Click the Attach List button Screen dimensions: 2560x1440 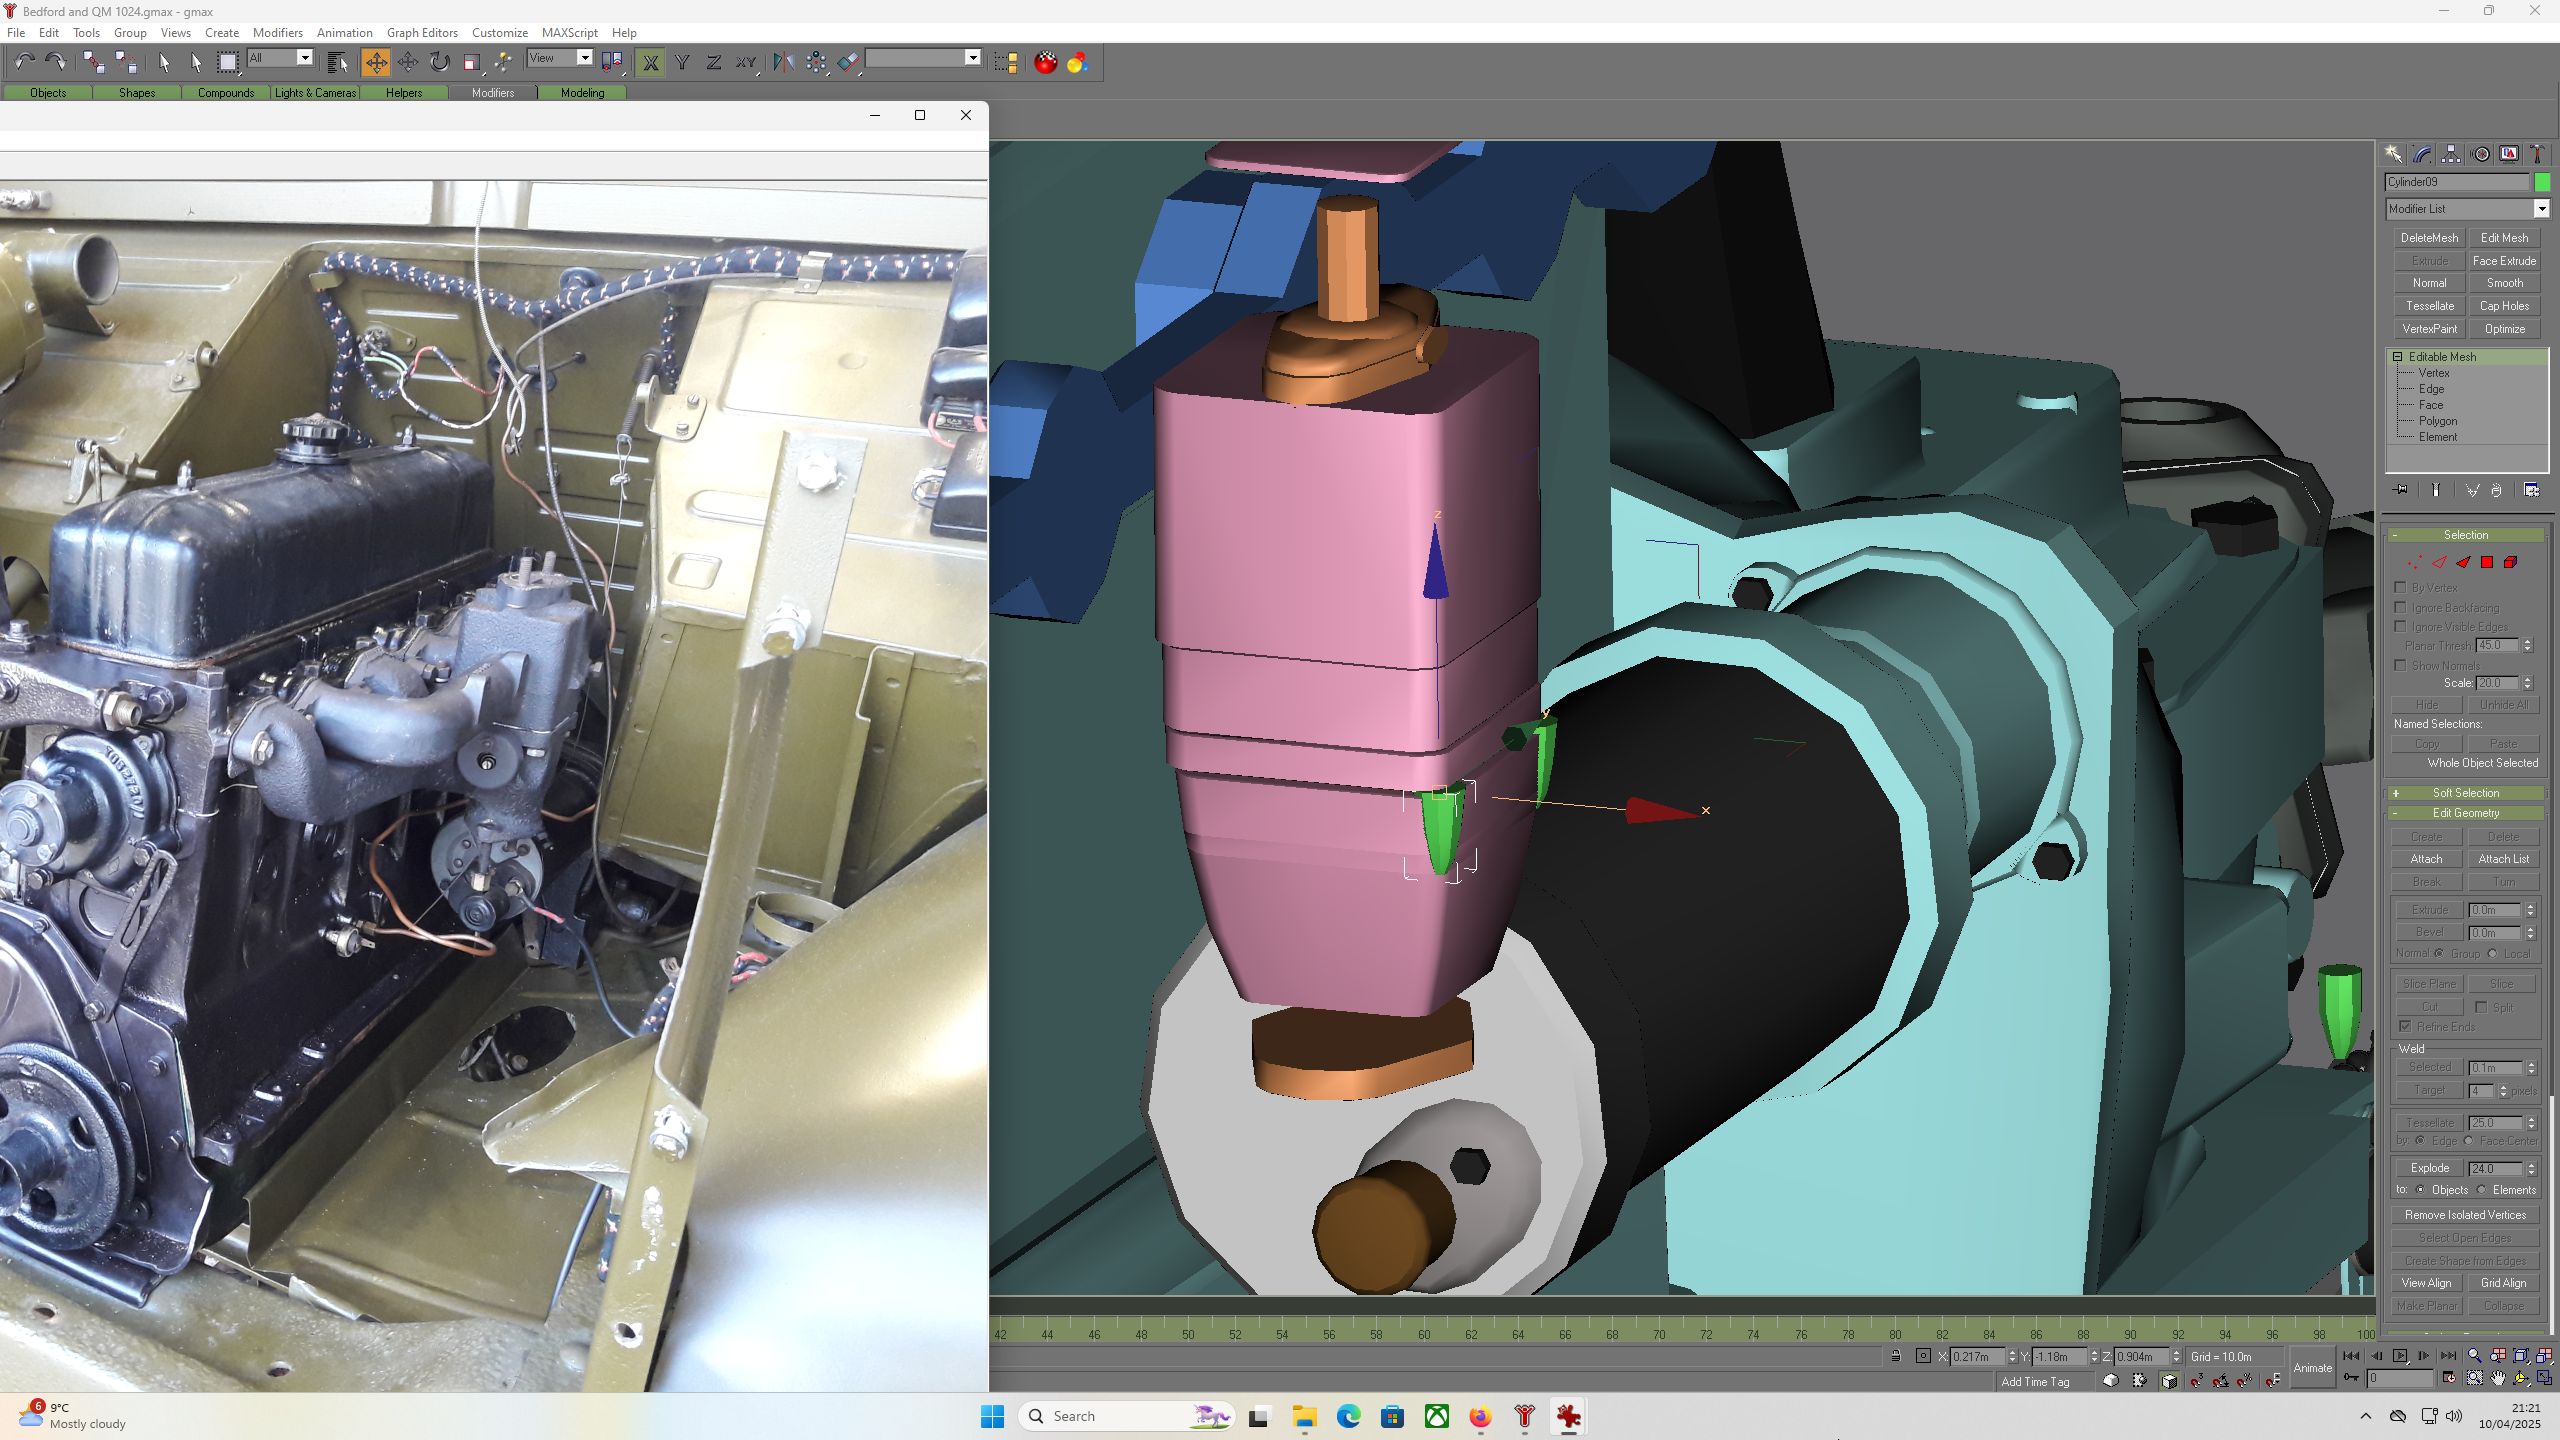point(2503,859)
